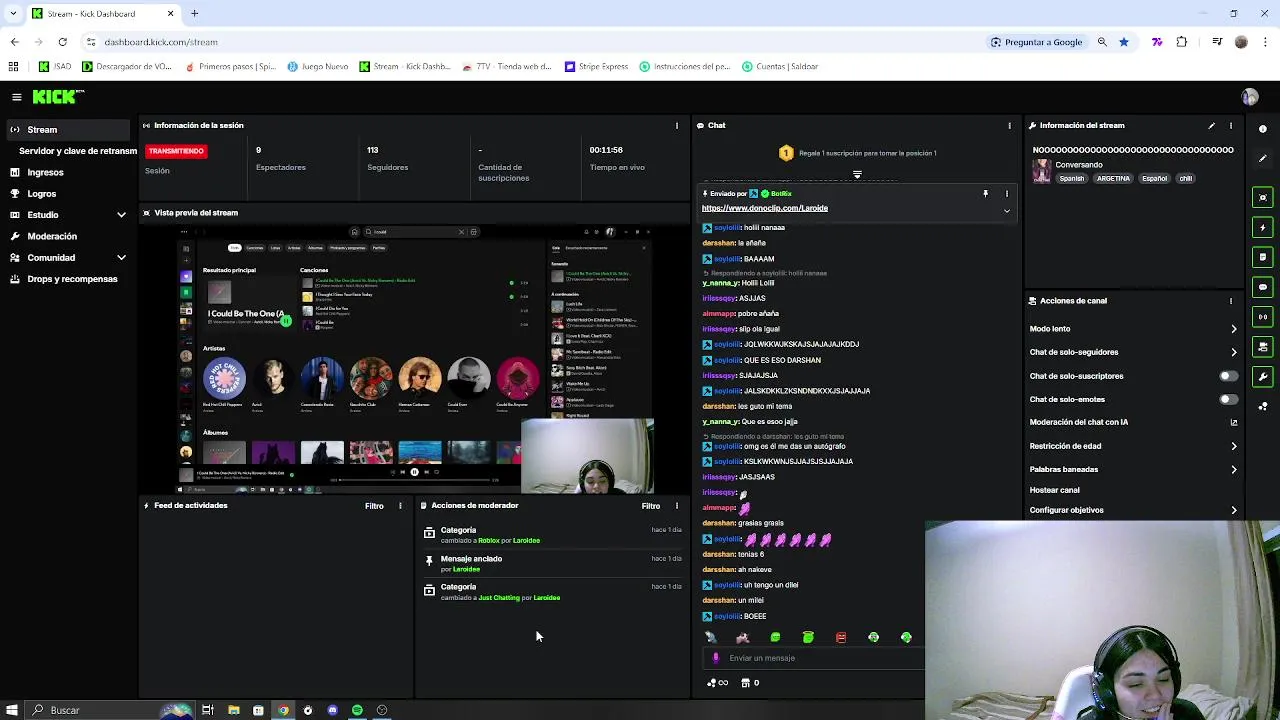Edit stream info with the pencil icon

1211,126
